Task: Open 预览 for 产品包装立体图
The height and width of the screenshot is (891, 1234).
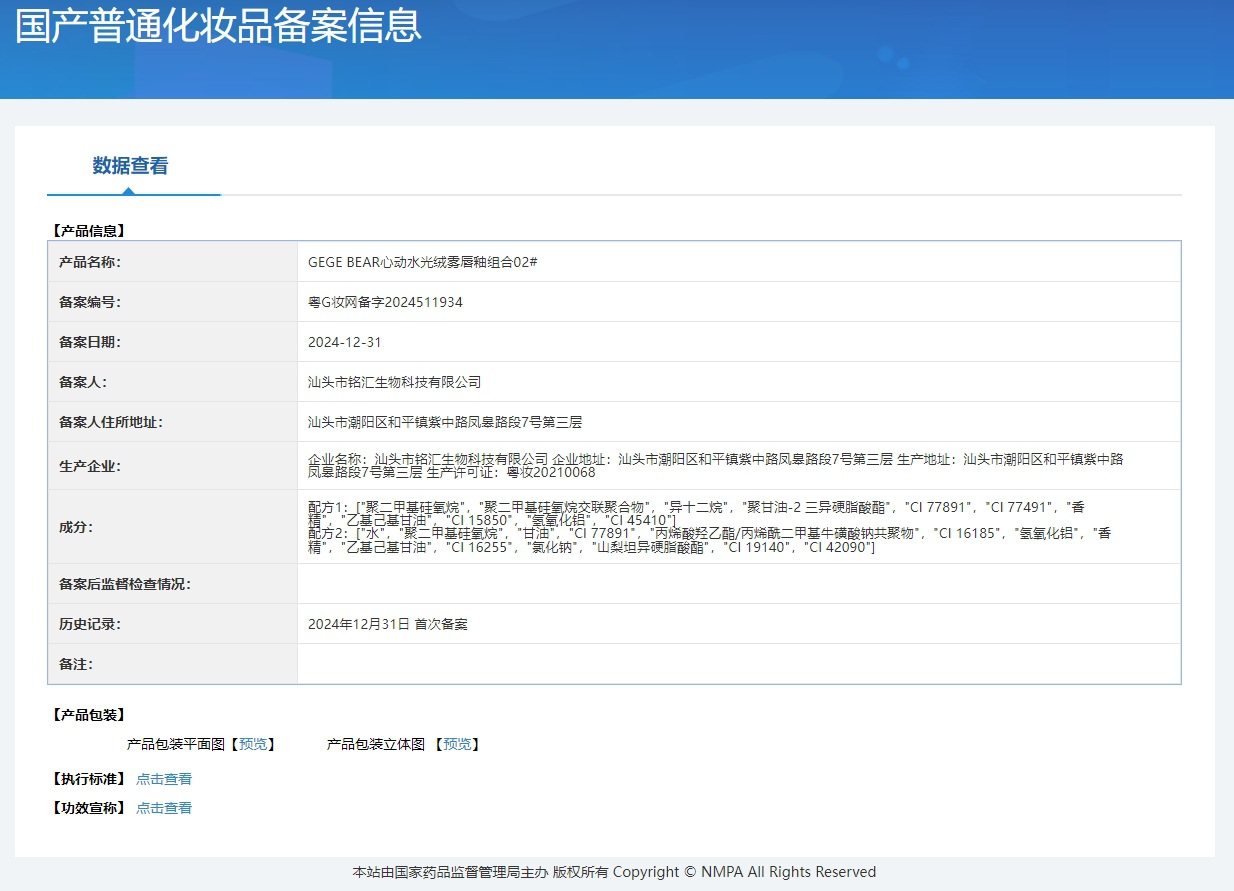Action: [x=458, y=744]
